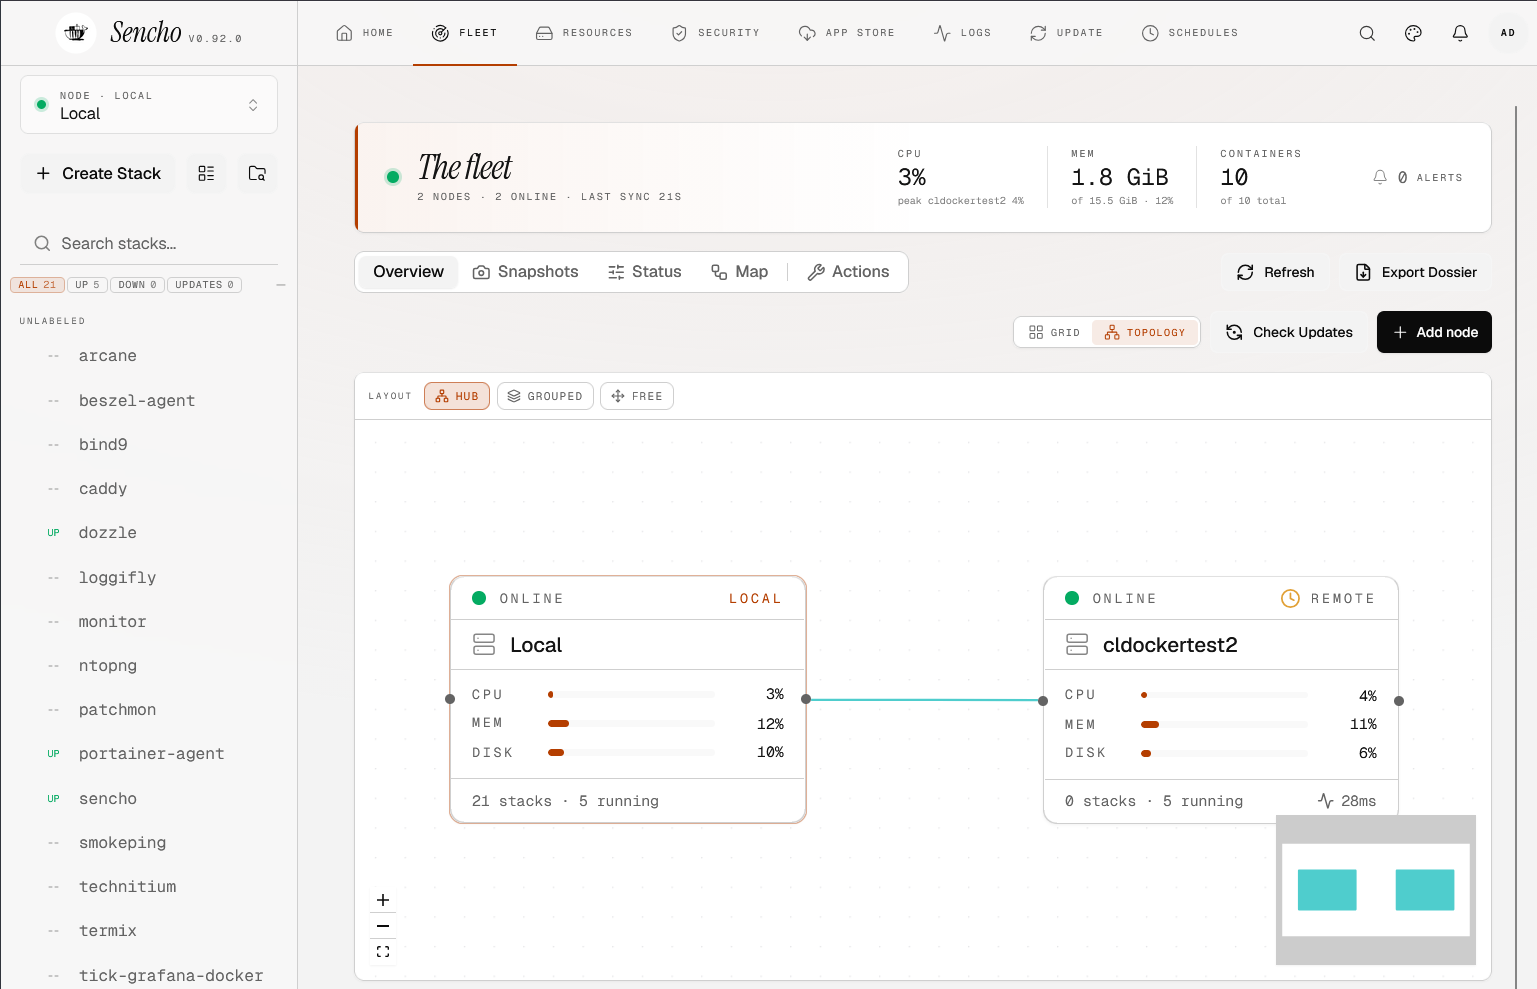Click the Local node DISK usage bar

[x=631, y=752]
